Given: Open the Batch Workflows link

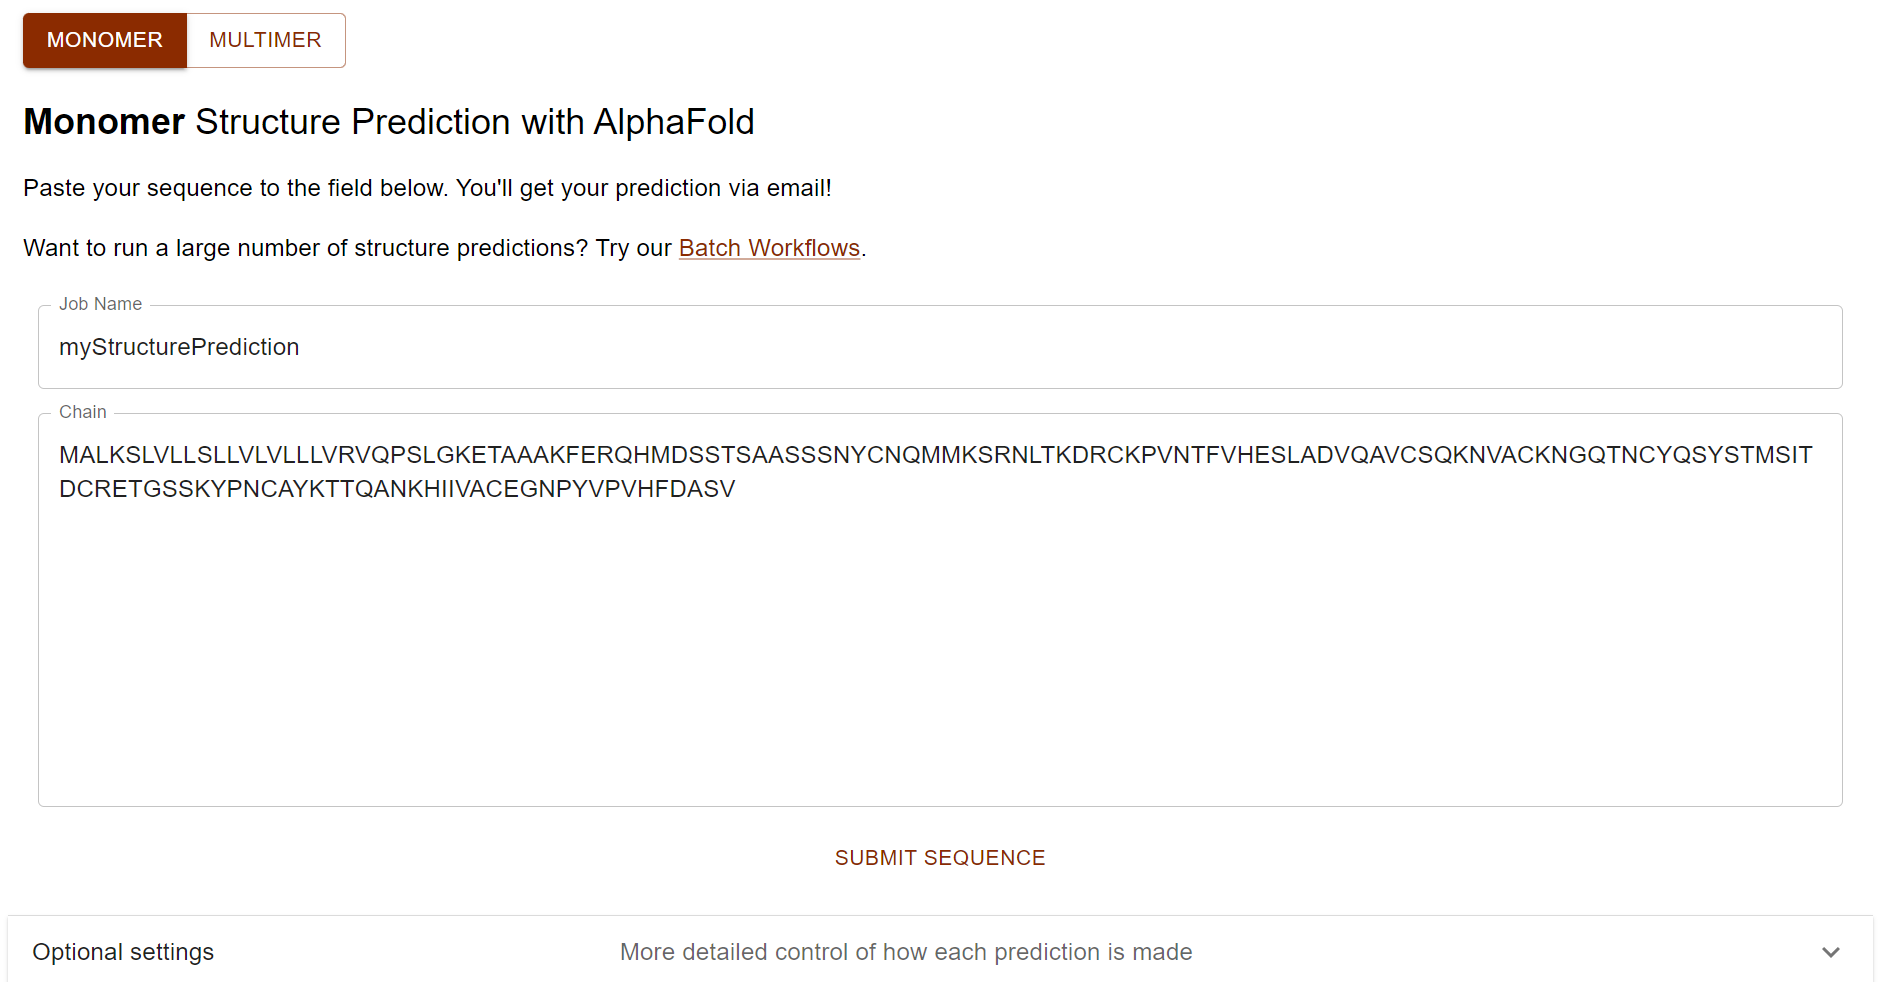Looking at the screenshot, I should 769,248.
